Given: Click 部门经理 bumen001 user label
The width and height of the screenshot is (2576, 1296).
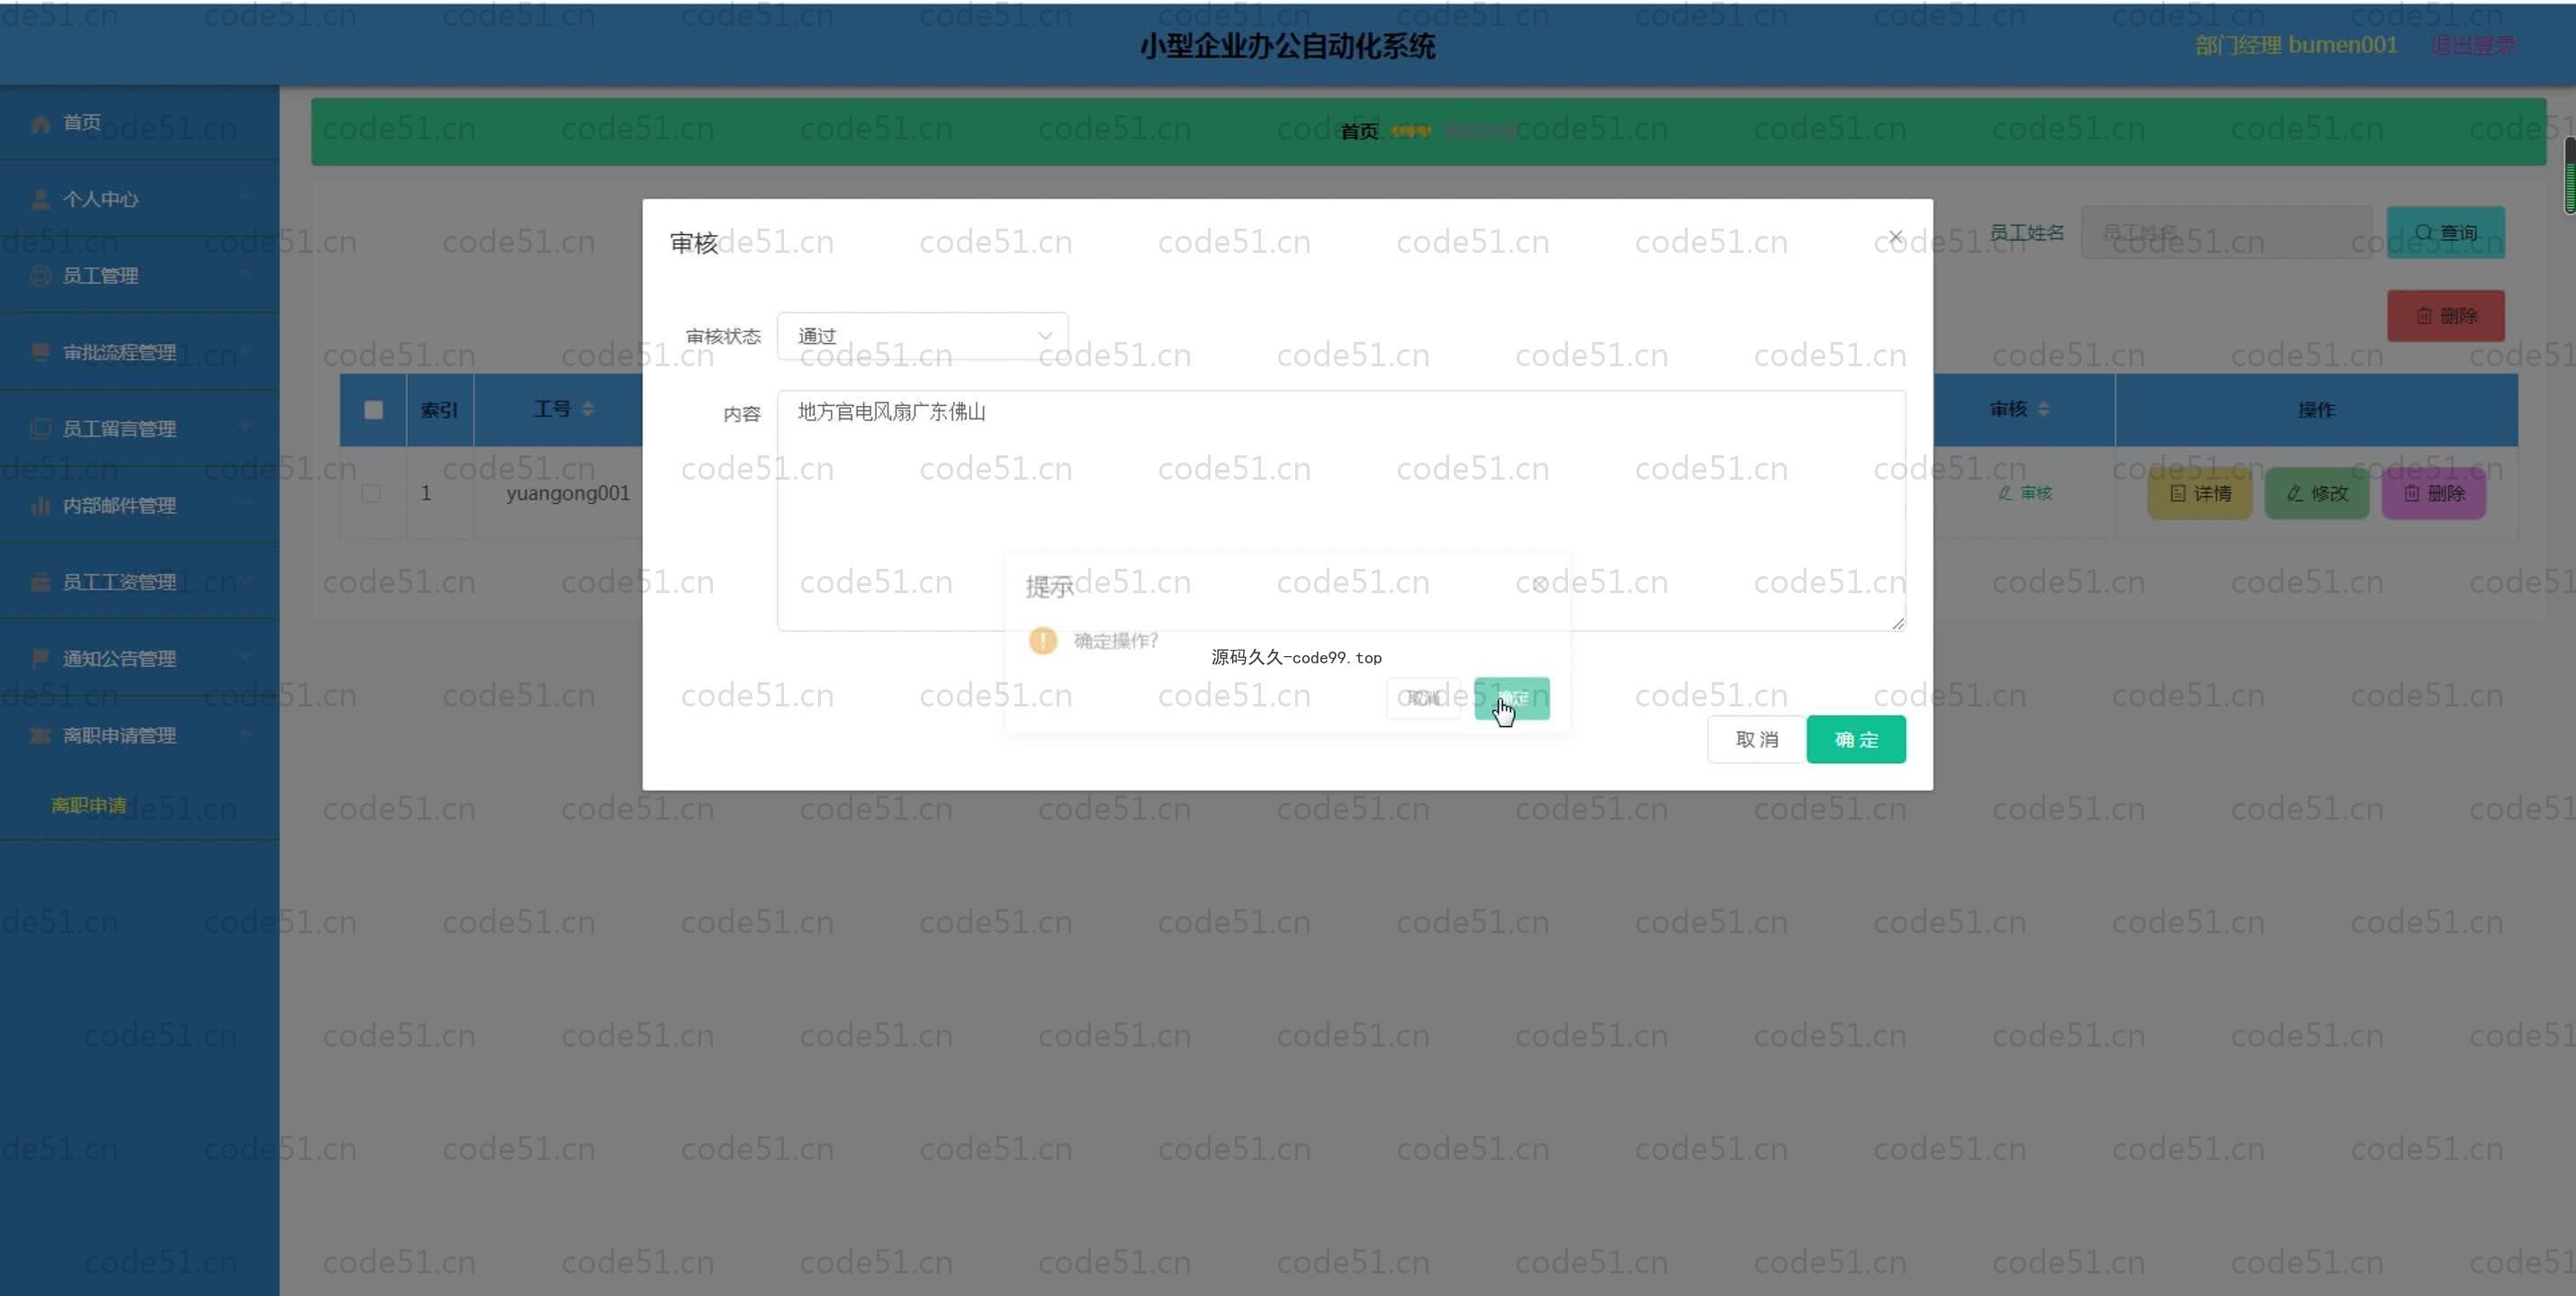Looking at the screenshot, I should (x=2296, y=45).
